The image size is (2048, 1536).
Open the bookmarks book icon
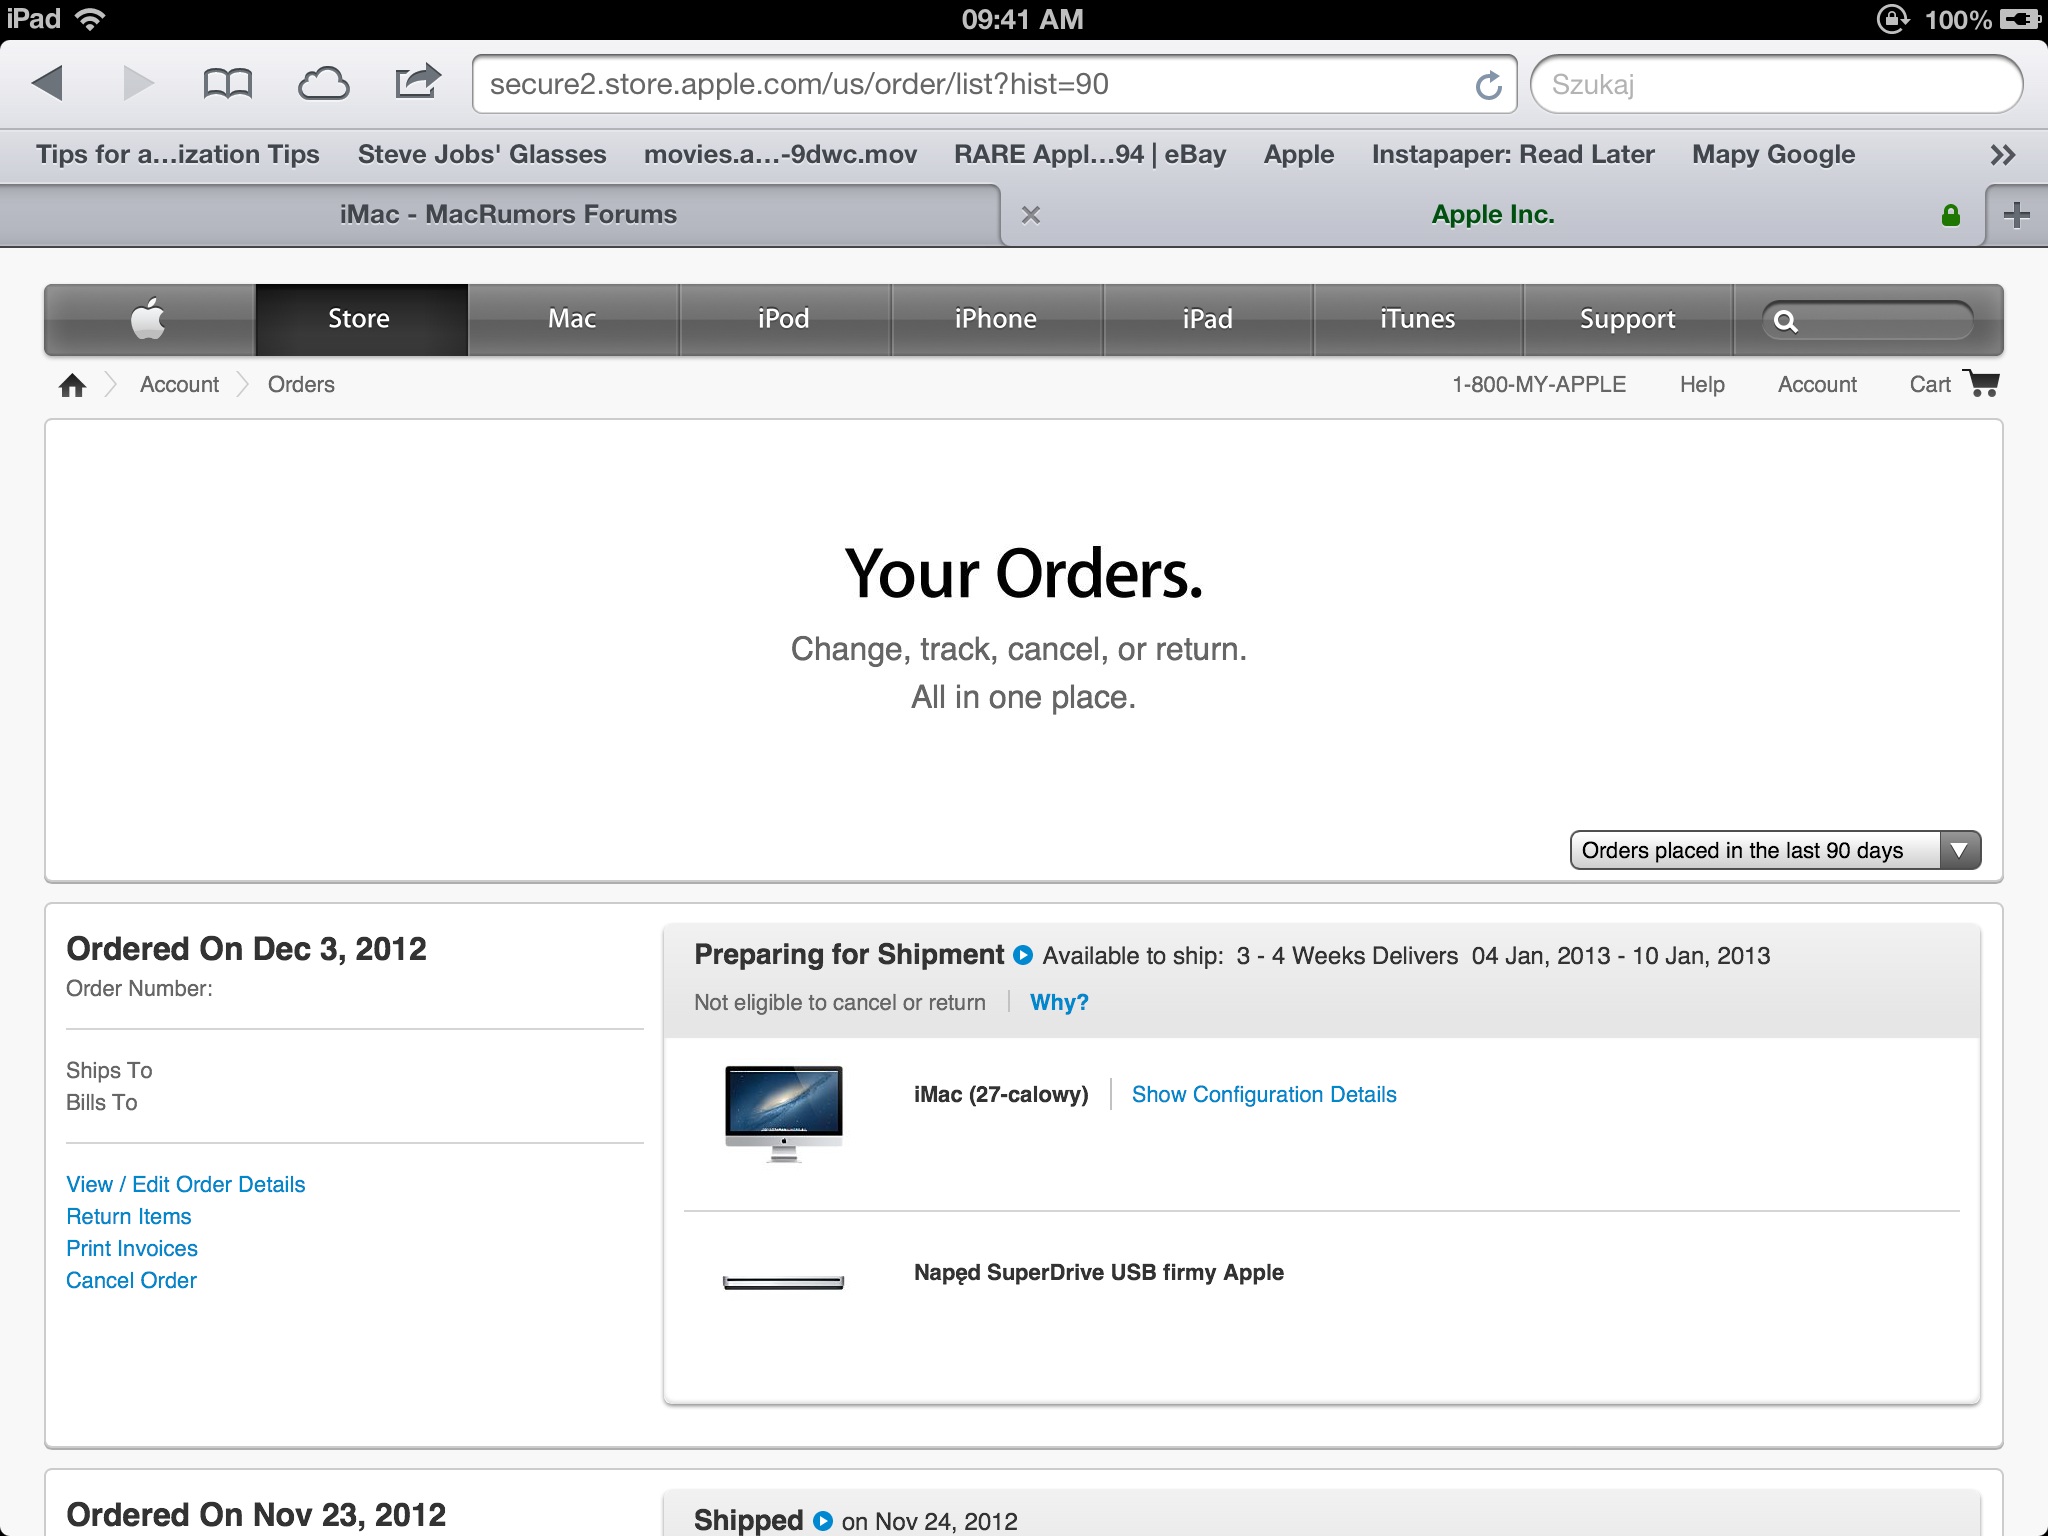pos(227,83)
